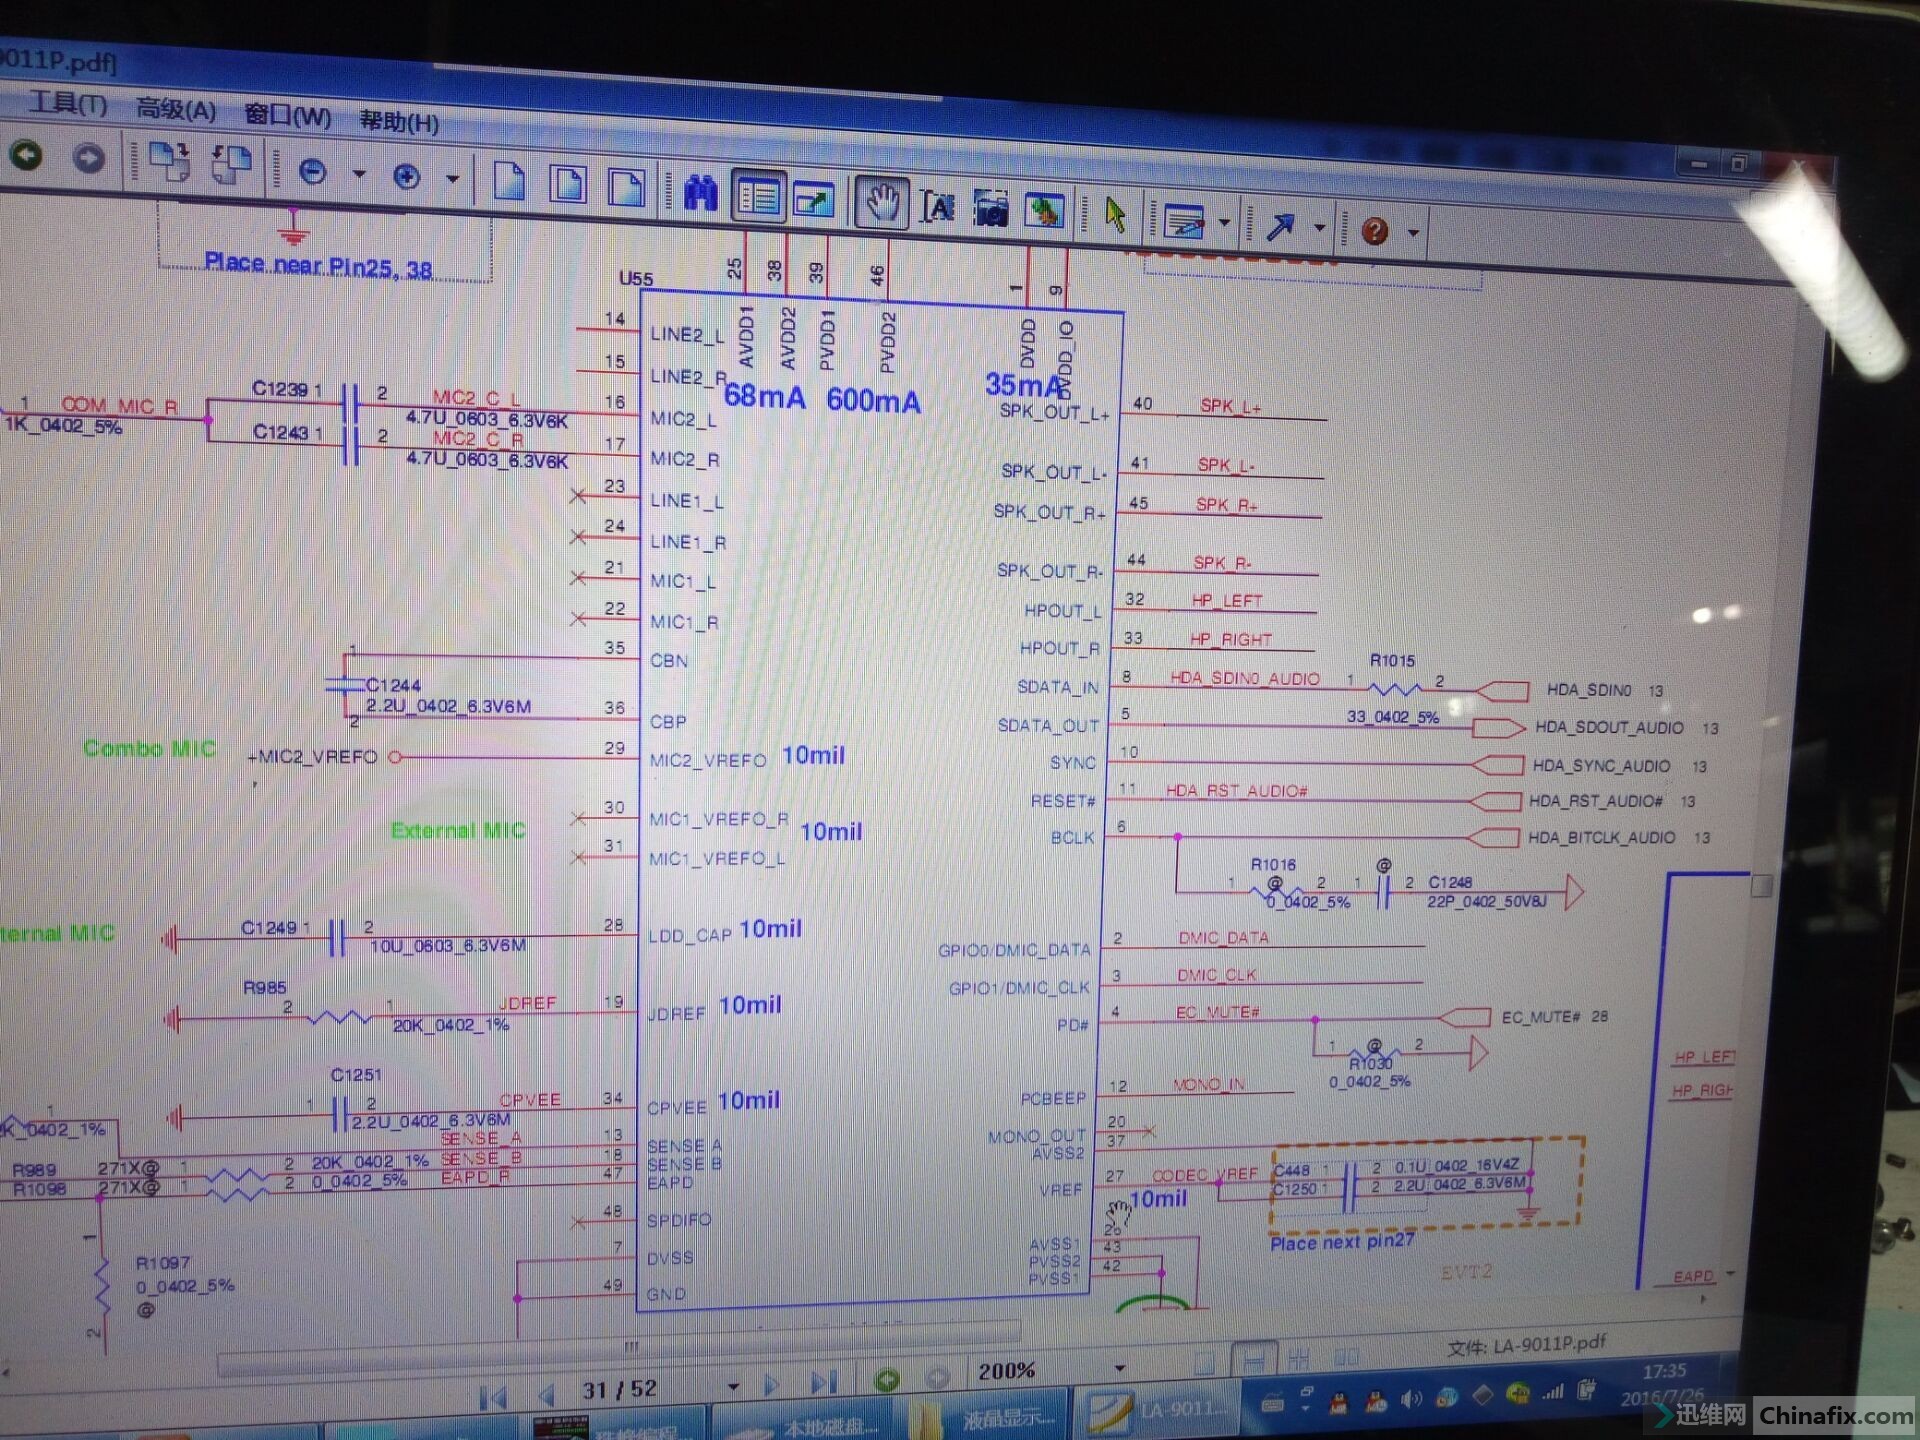This screenshot has width=1920, height=1440.
Task: Select the Text selection tool
Action: coord(937,207)
